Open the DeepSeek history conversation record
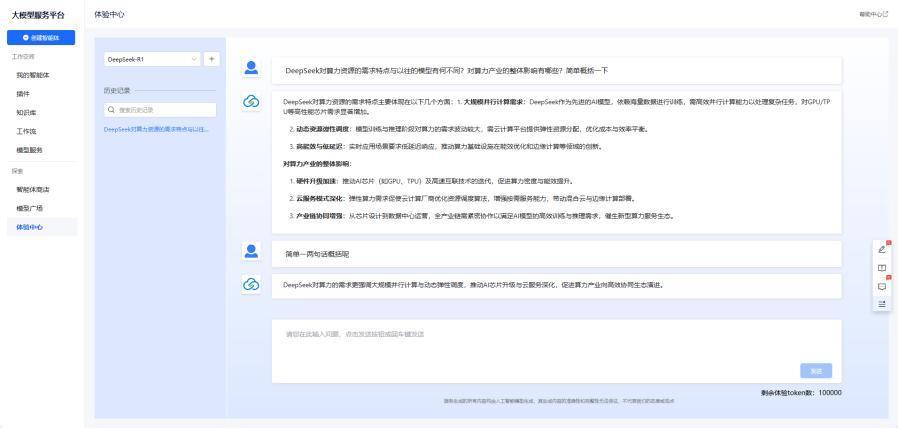Image resolution: width=898 pixels, height=428 pixels. click(x=158, y=129)
